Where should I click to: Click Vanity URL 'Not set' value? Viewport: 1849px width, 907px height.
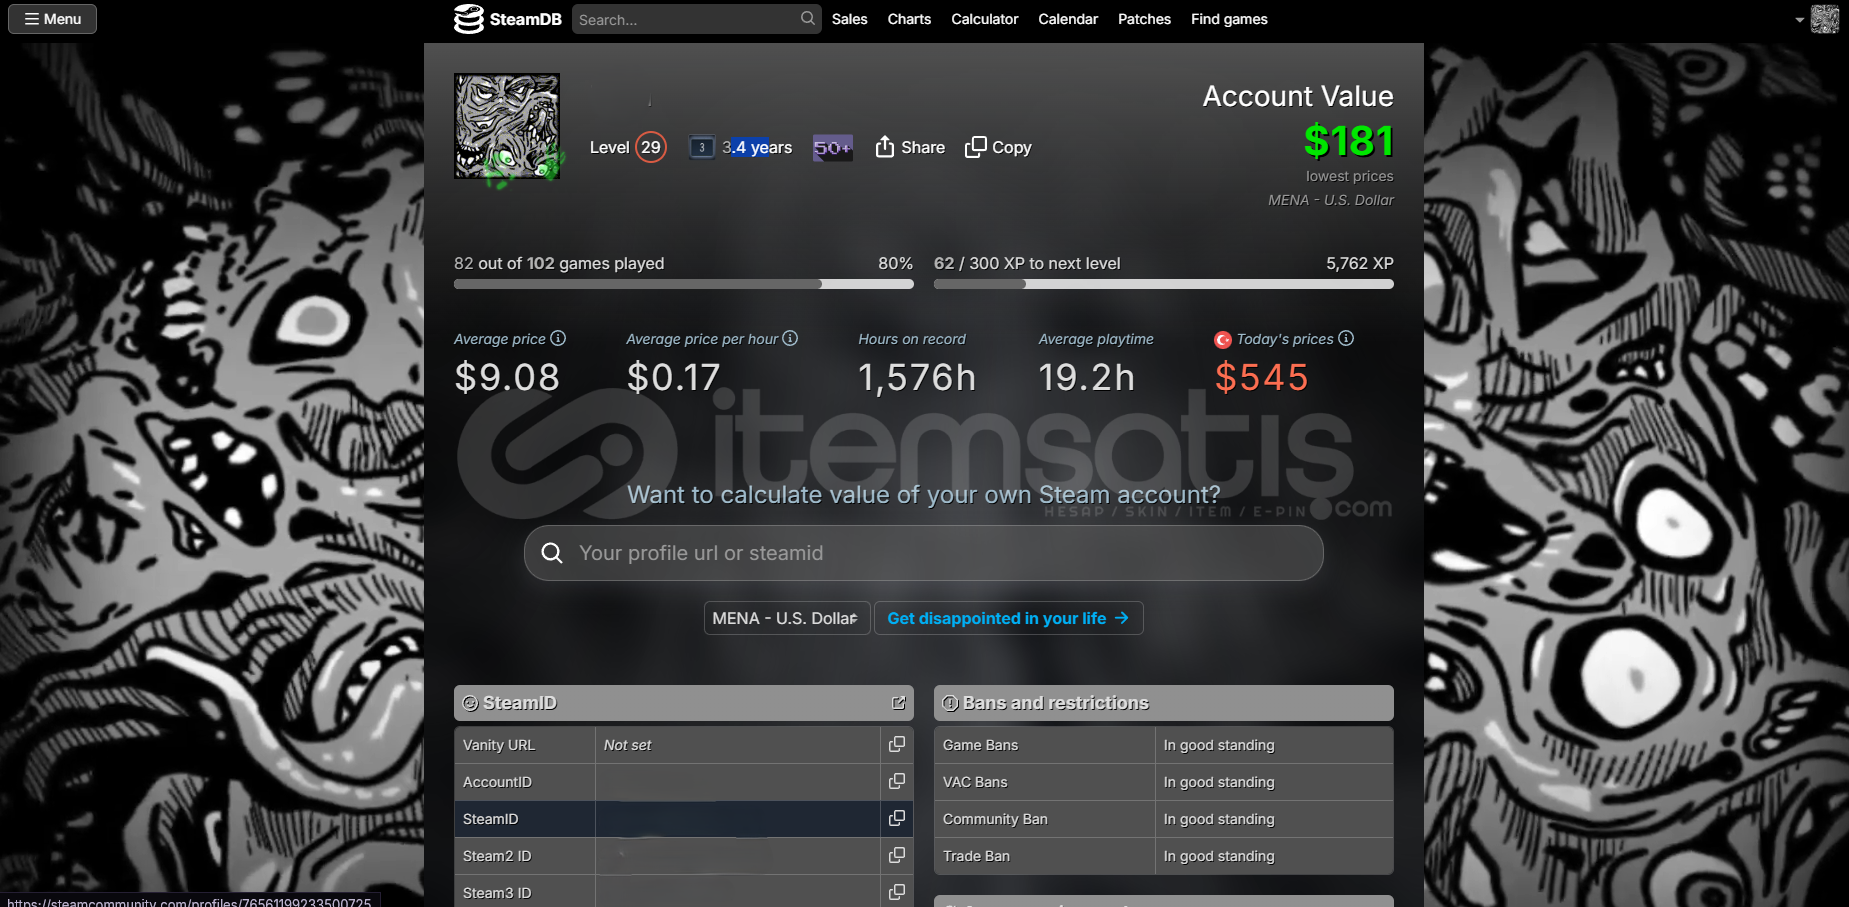point(627,745)
